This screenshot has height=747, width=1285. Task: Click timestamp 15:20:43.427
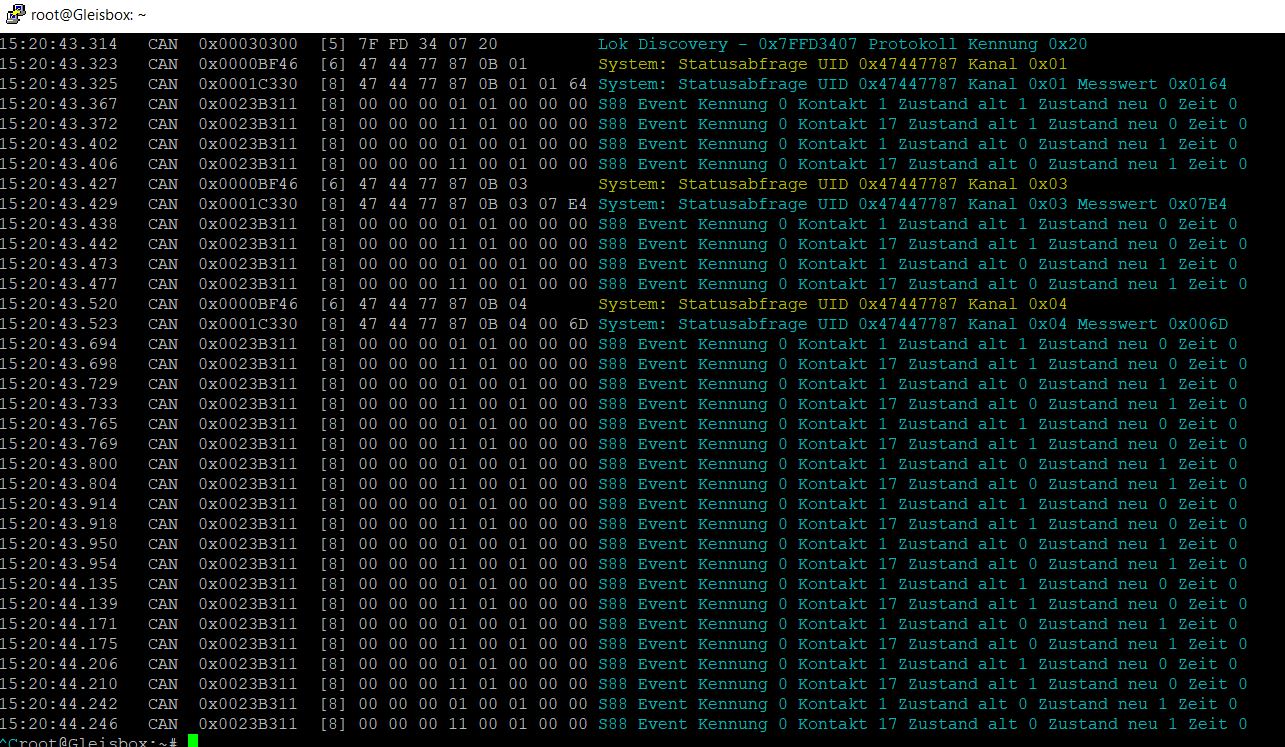click(59, 184)
